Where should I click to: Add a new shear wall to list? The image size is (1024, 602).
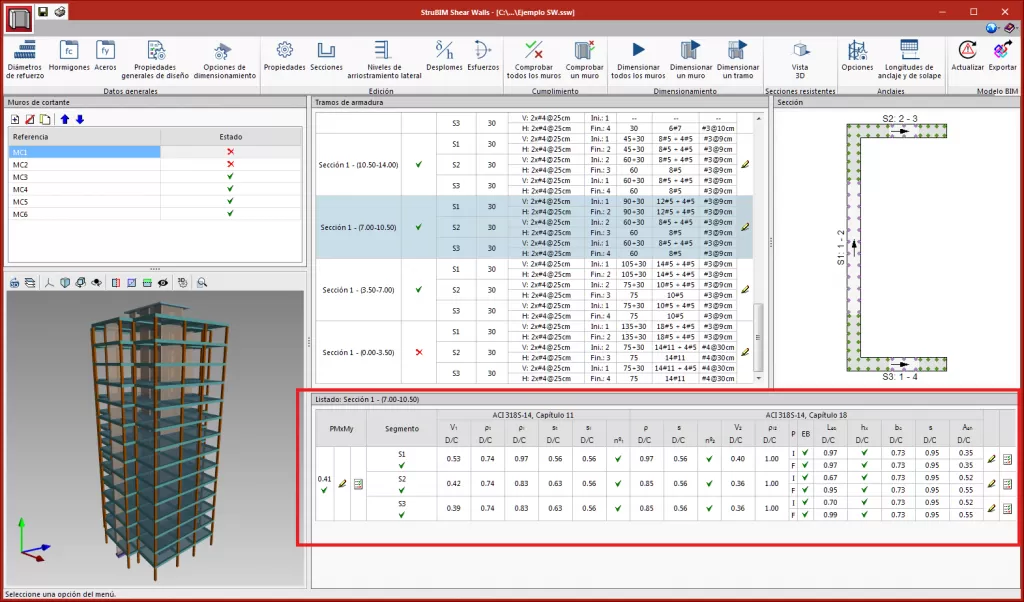point(15,119)
